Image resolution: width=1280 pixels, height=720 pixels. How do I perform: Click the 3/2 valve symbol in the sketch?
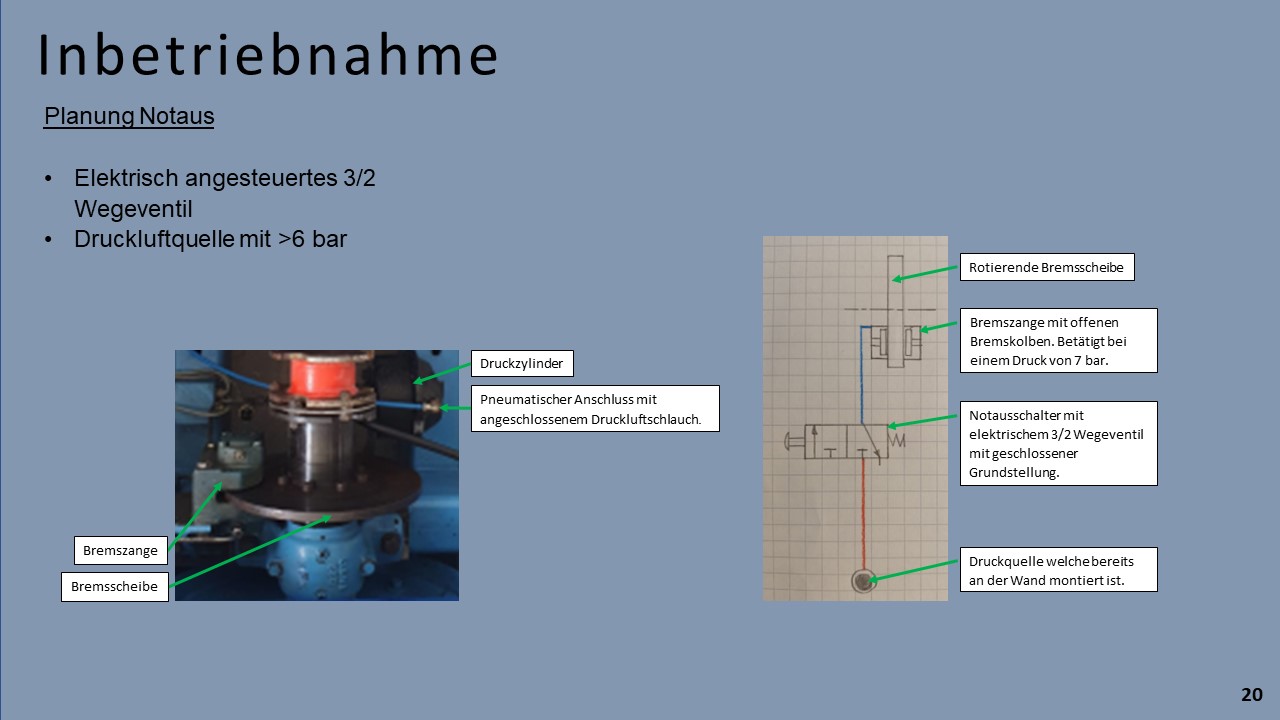tap(843, 440)
